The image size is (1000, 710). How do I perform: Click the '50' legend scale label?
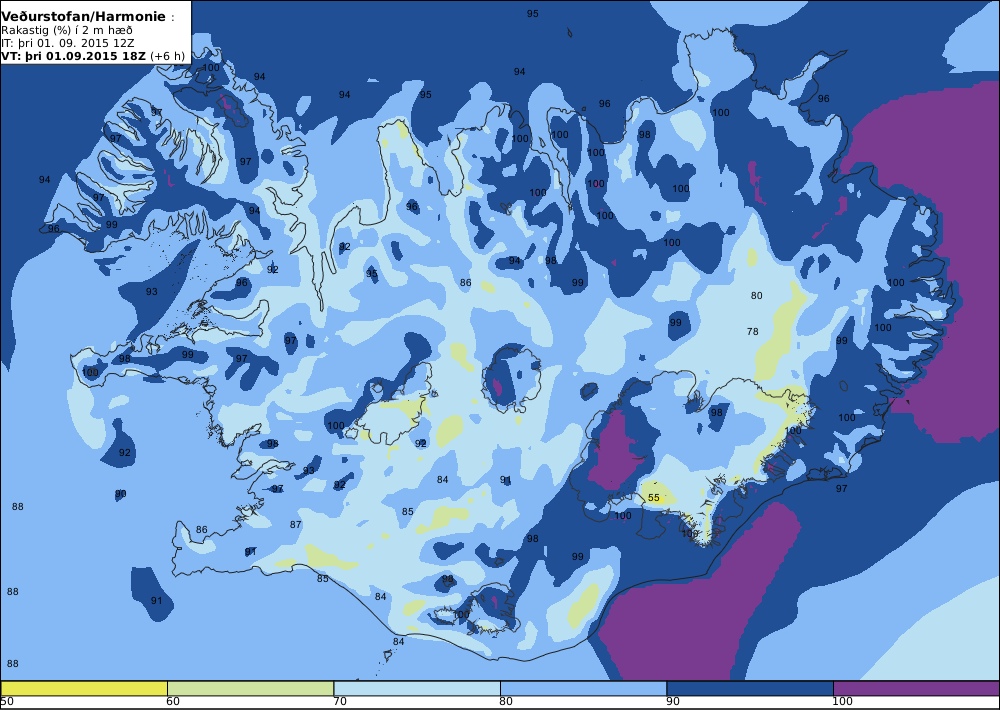[x=6, y=702]
